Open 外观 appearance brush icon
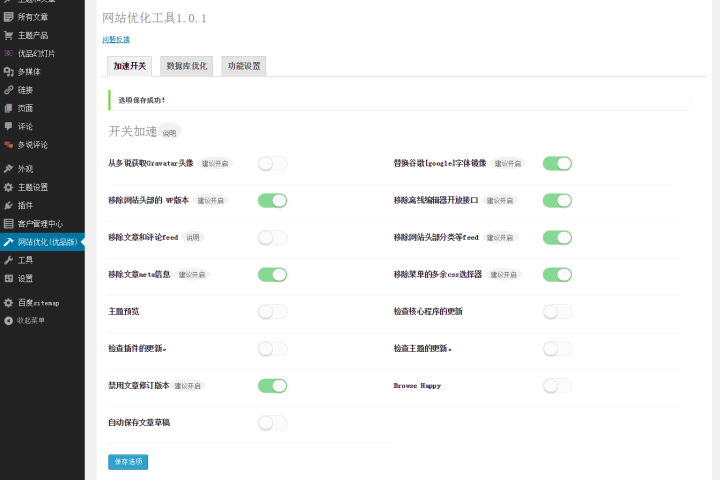 (x=8, y=169)
